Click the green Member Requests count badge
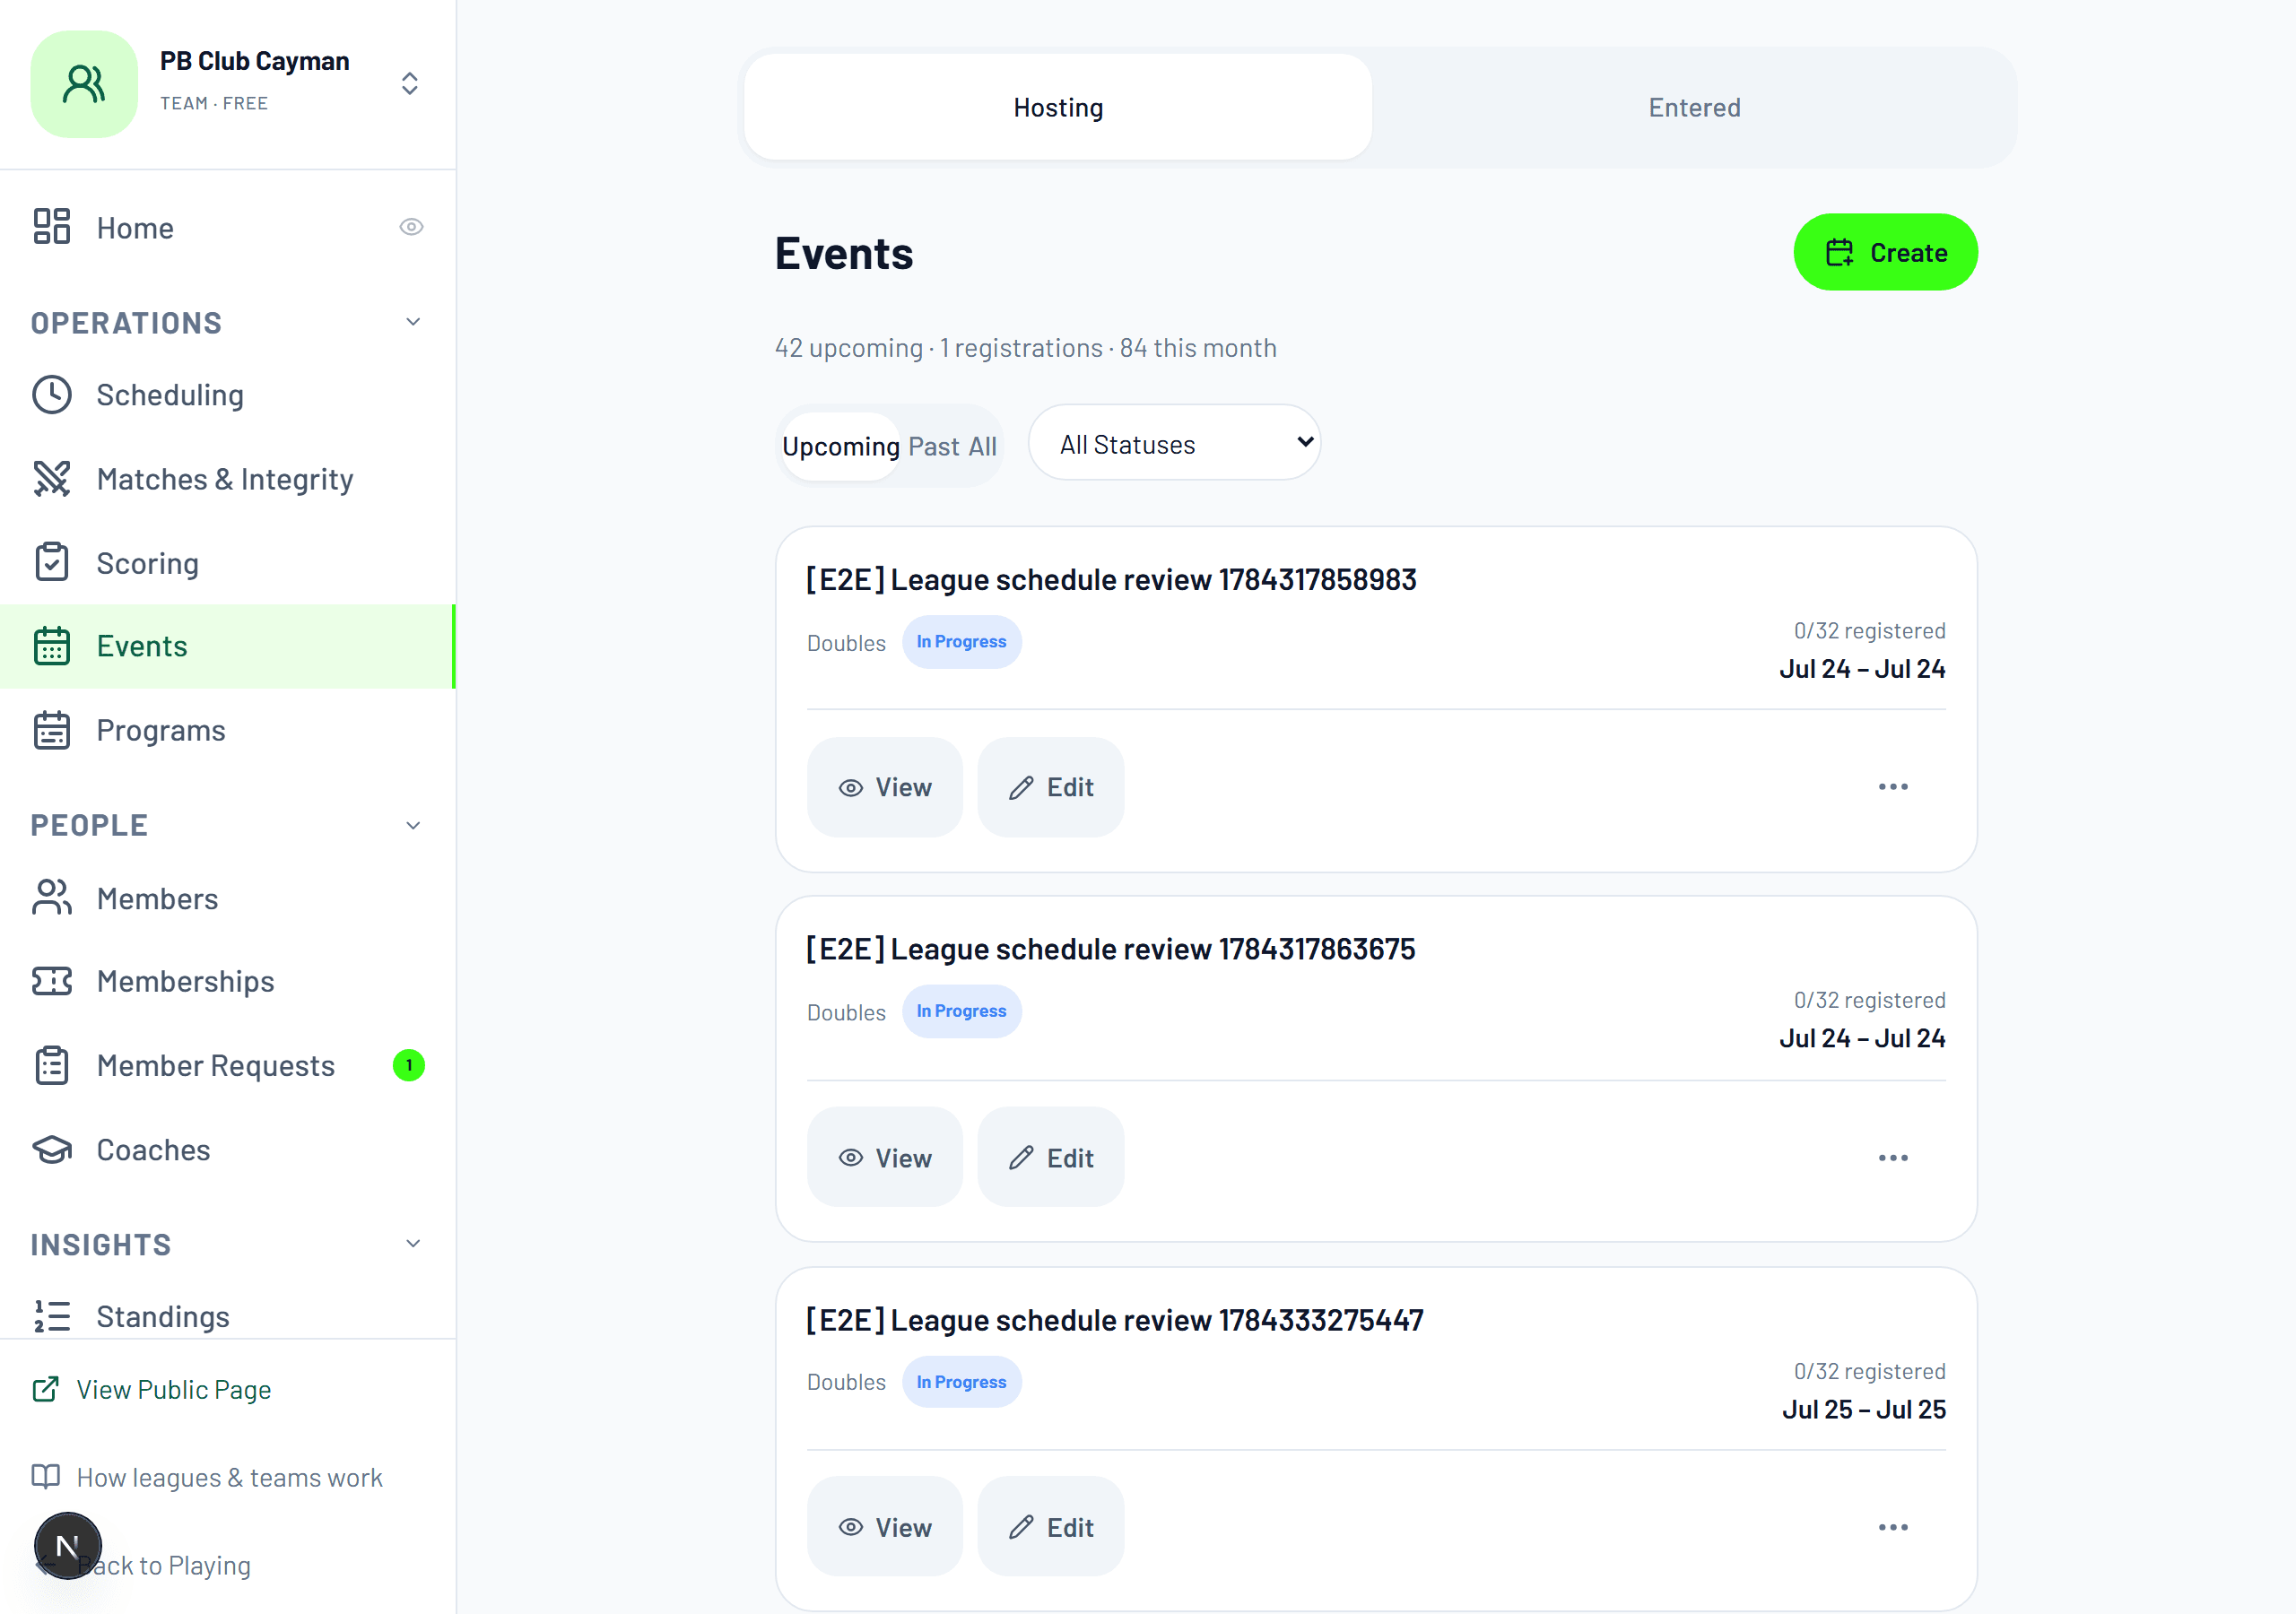This screenshot has width=2296, height=1614. 409,1065
